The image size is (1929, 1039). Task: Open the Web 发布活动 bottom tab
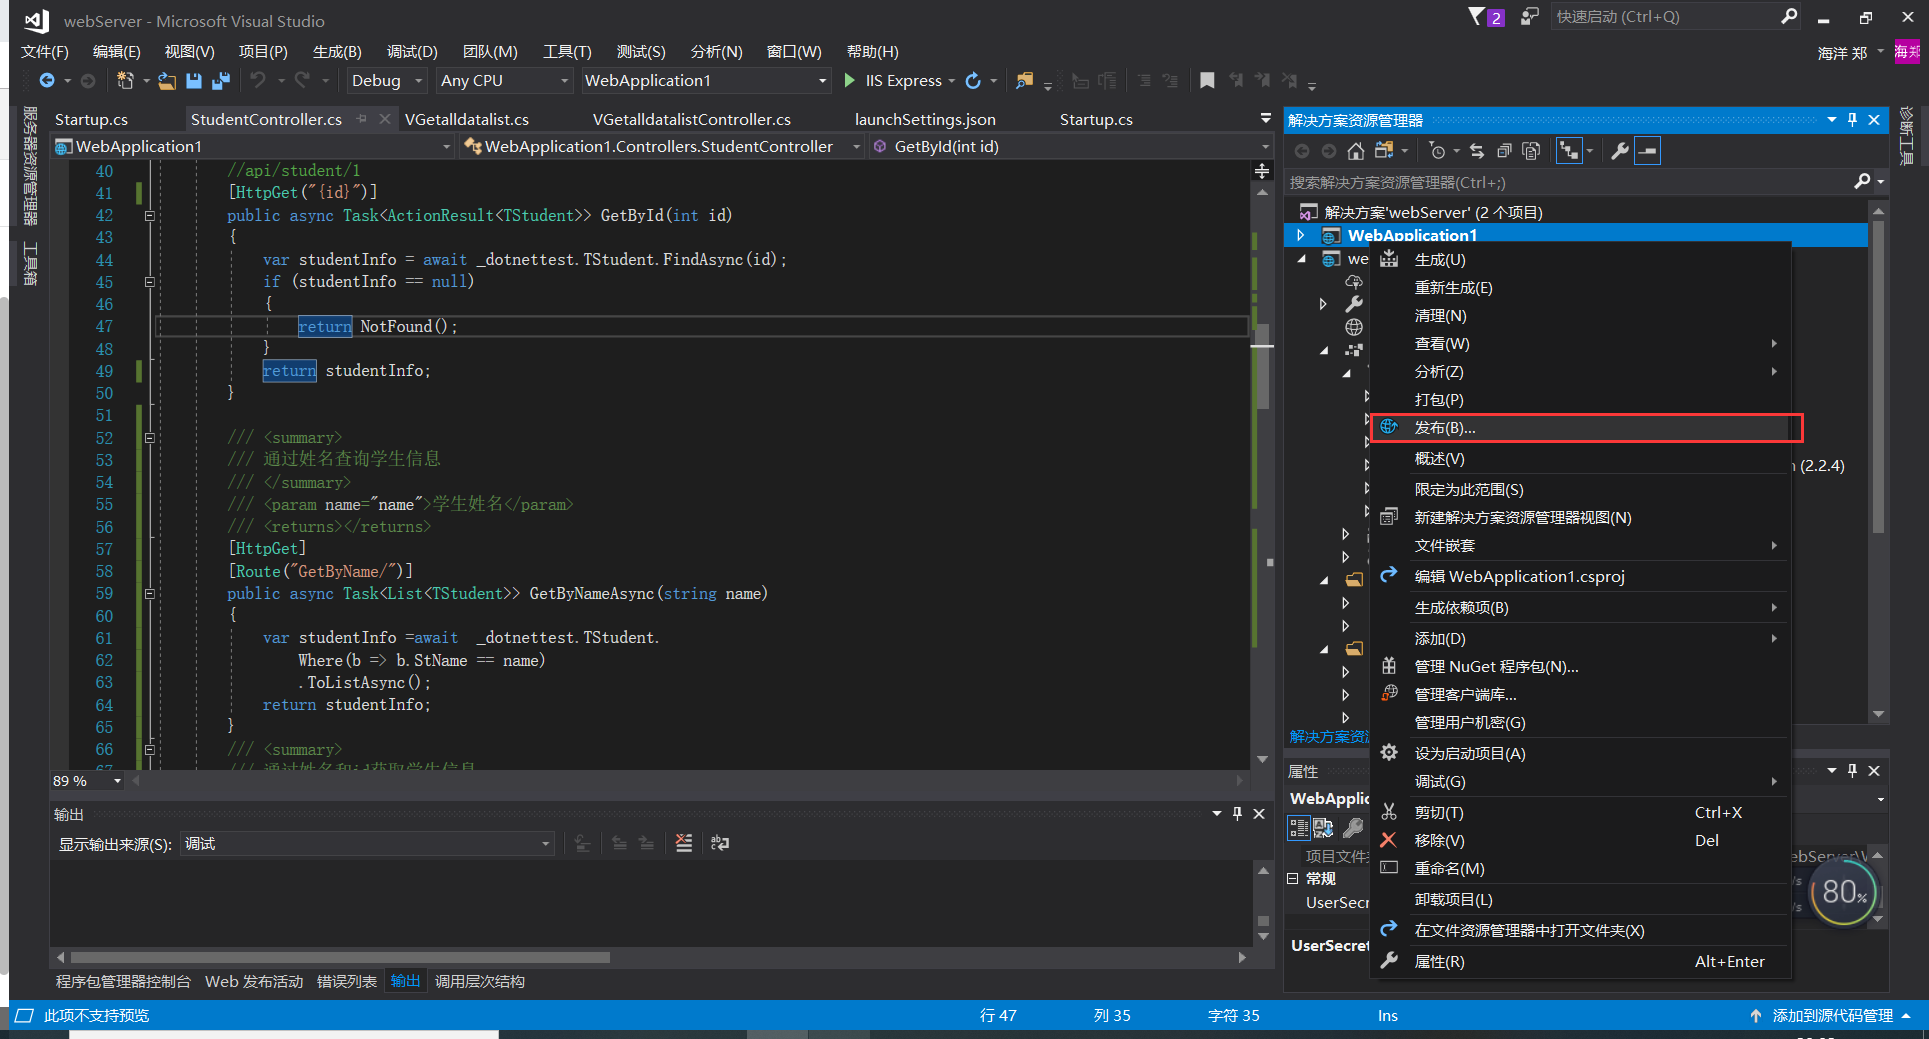click(254, 981)
